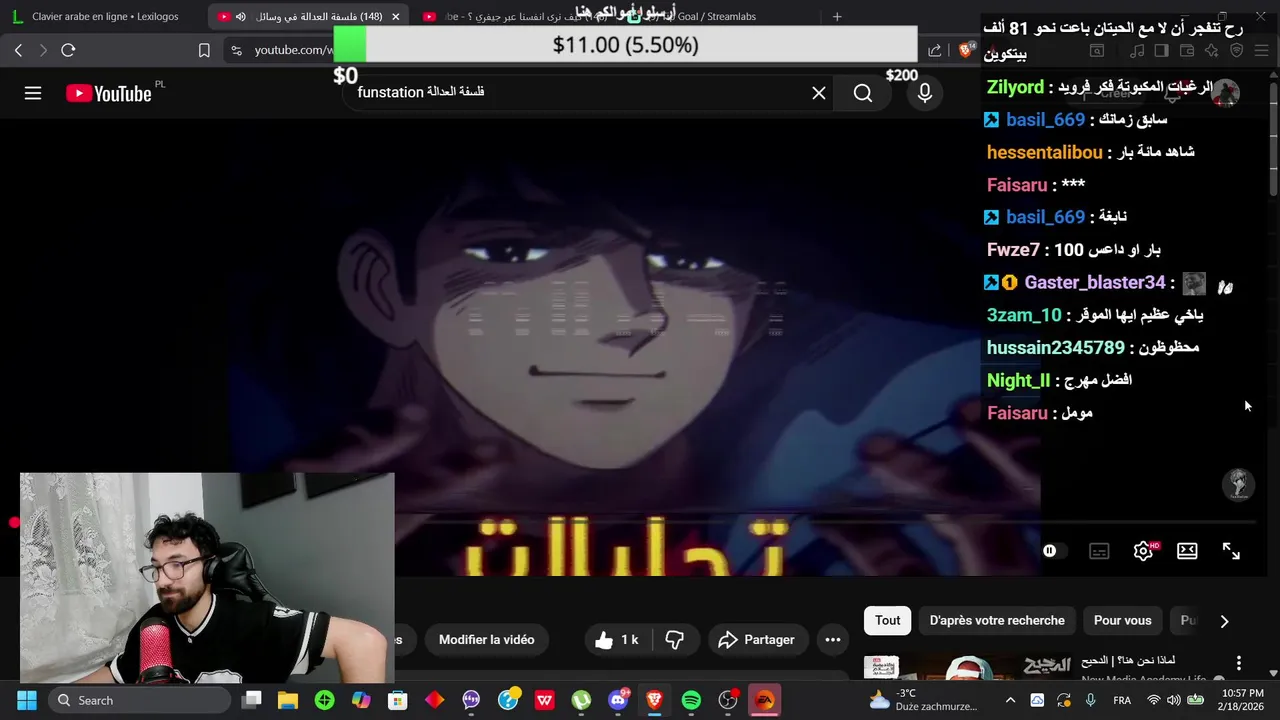Enter full screen on the video
The image size is (1280, 720).
[1231, 551]
